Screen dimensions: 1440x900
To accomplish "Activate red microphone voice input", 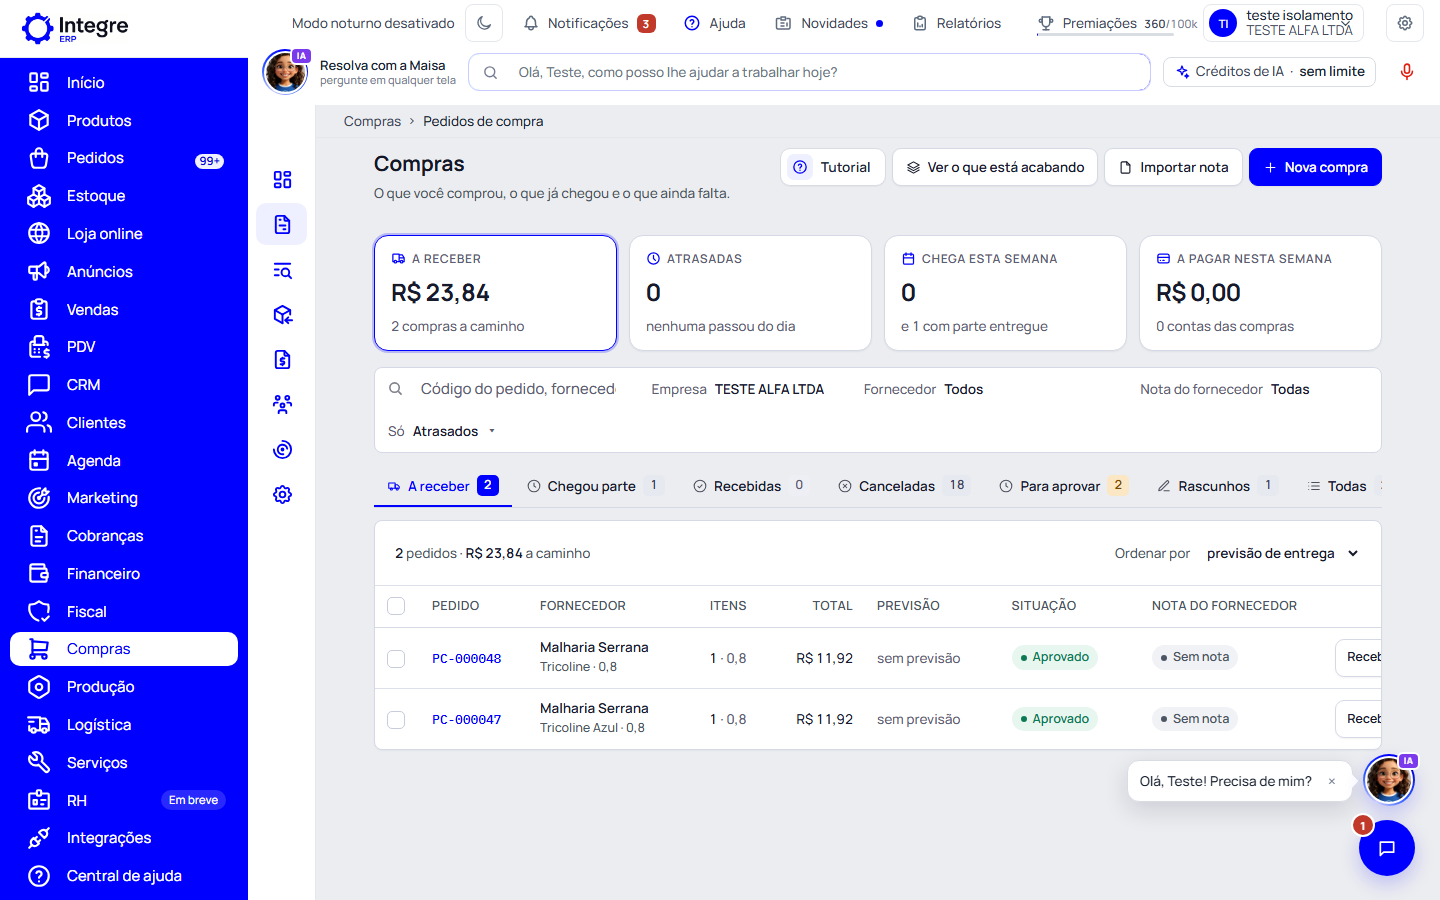I will 1407,72.
